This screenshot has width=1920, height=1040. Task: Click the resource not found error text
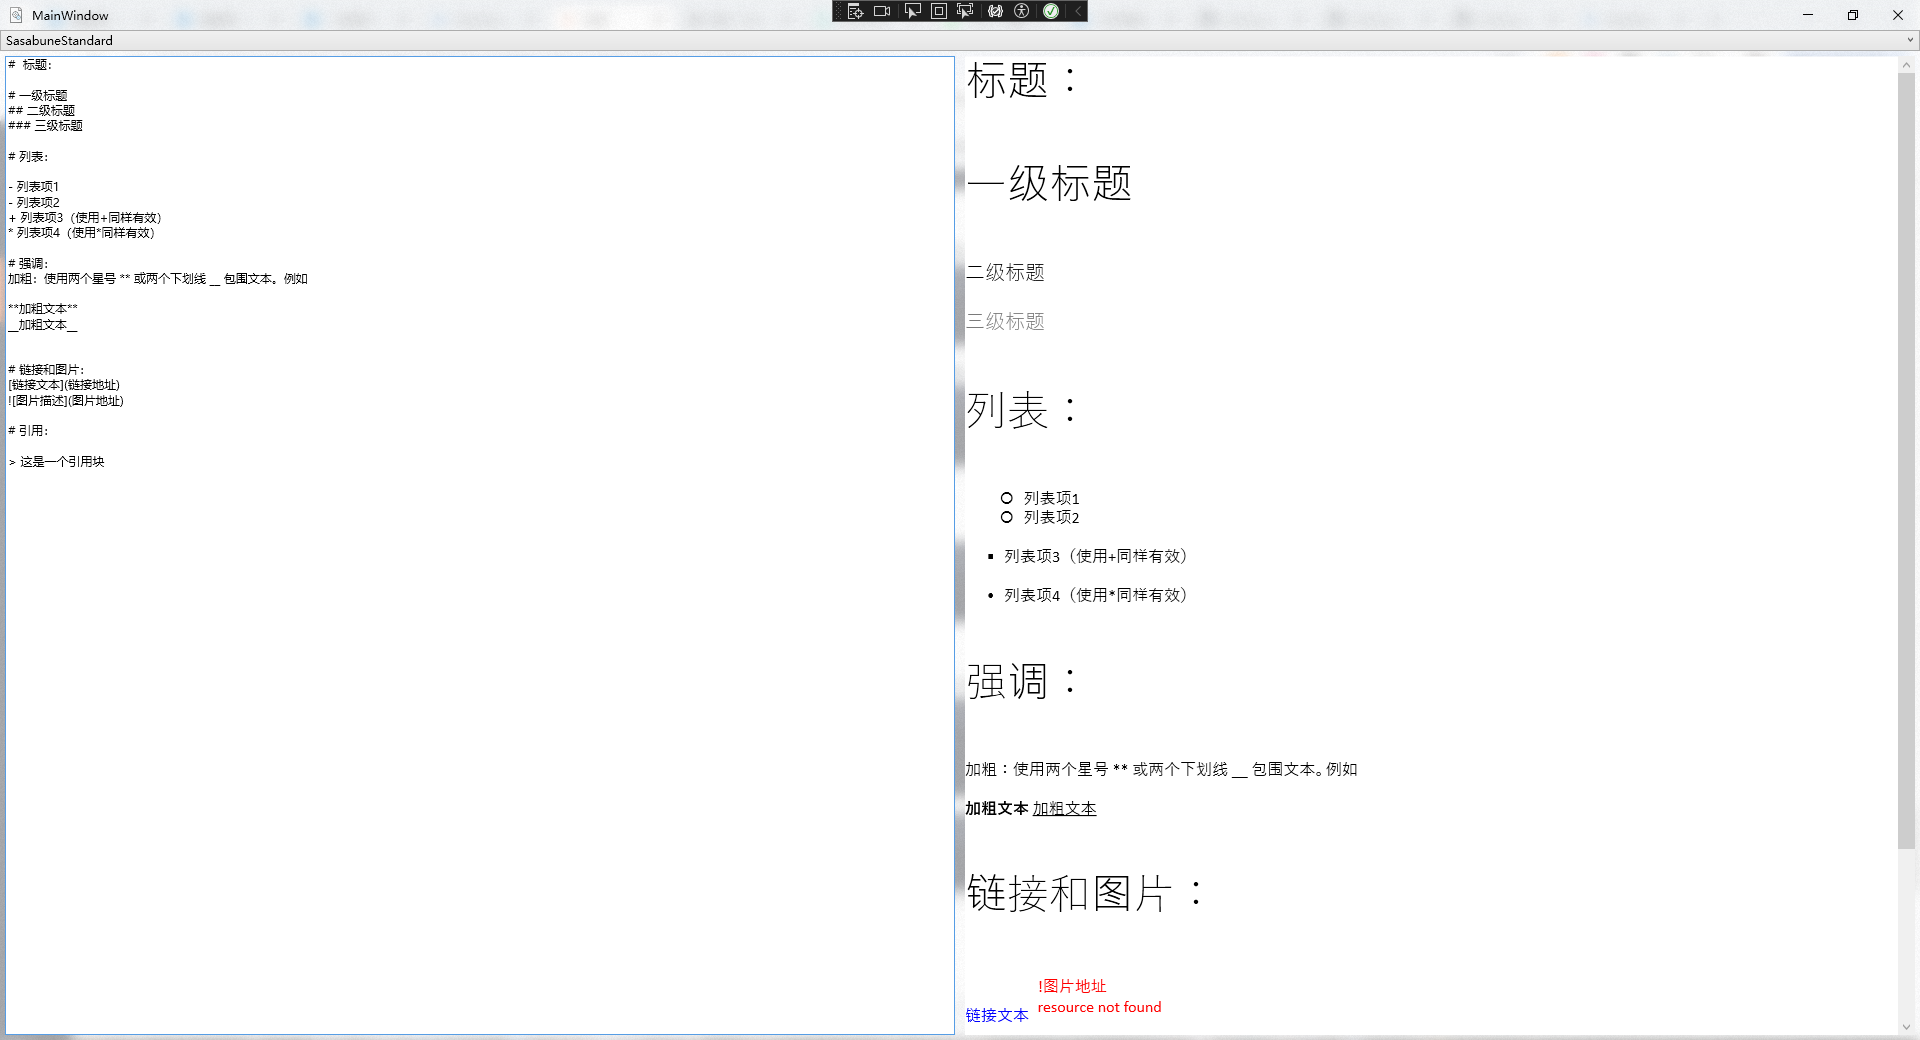[x=1099, y=1007]
